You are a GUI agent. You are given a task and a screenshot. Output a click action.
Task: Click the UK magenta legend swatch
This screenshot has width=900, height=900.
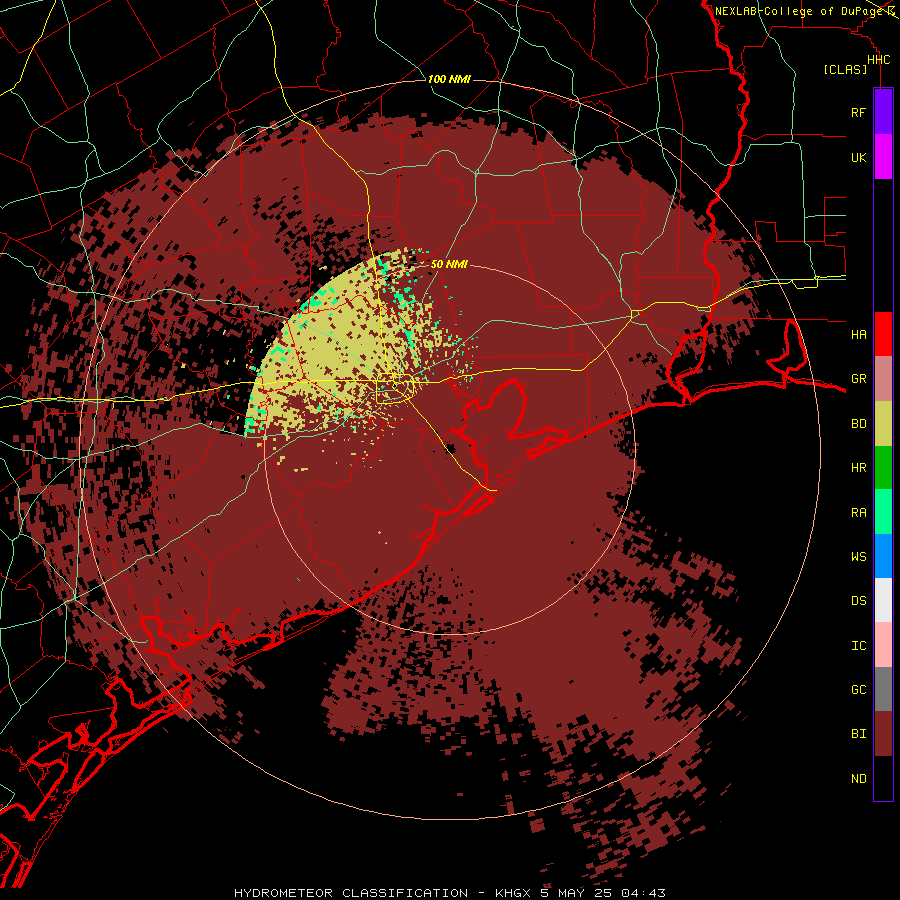[x=883, y=157]
